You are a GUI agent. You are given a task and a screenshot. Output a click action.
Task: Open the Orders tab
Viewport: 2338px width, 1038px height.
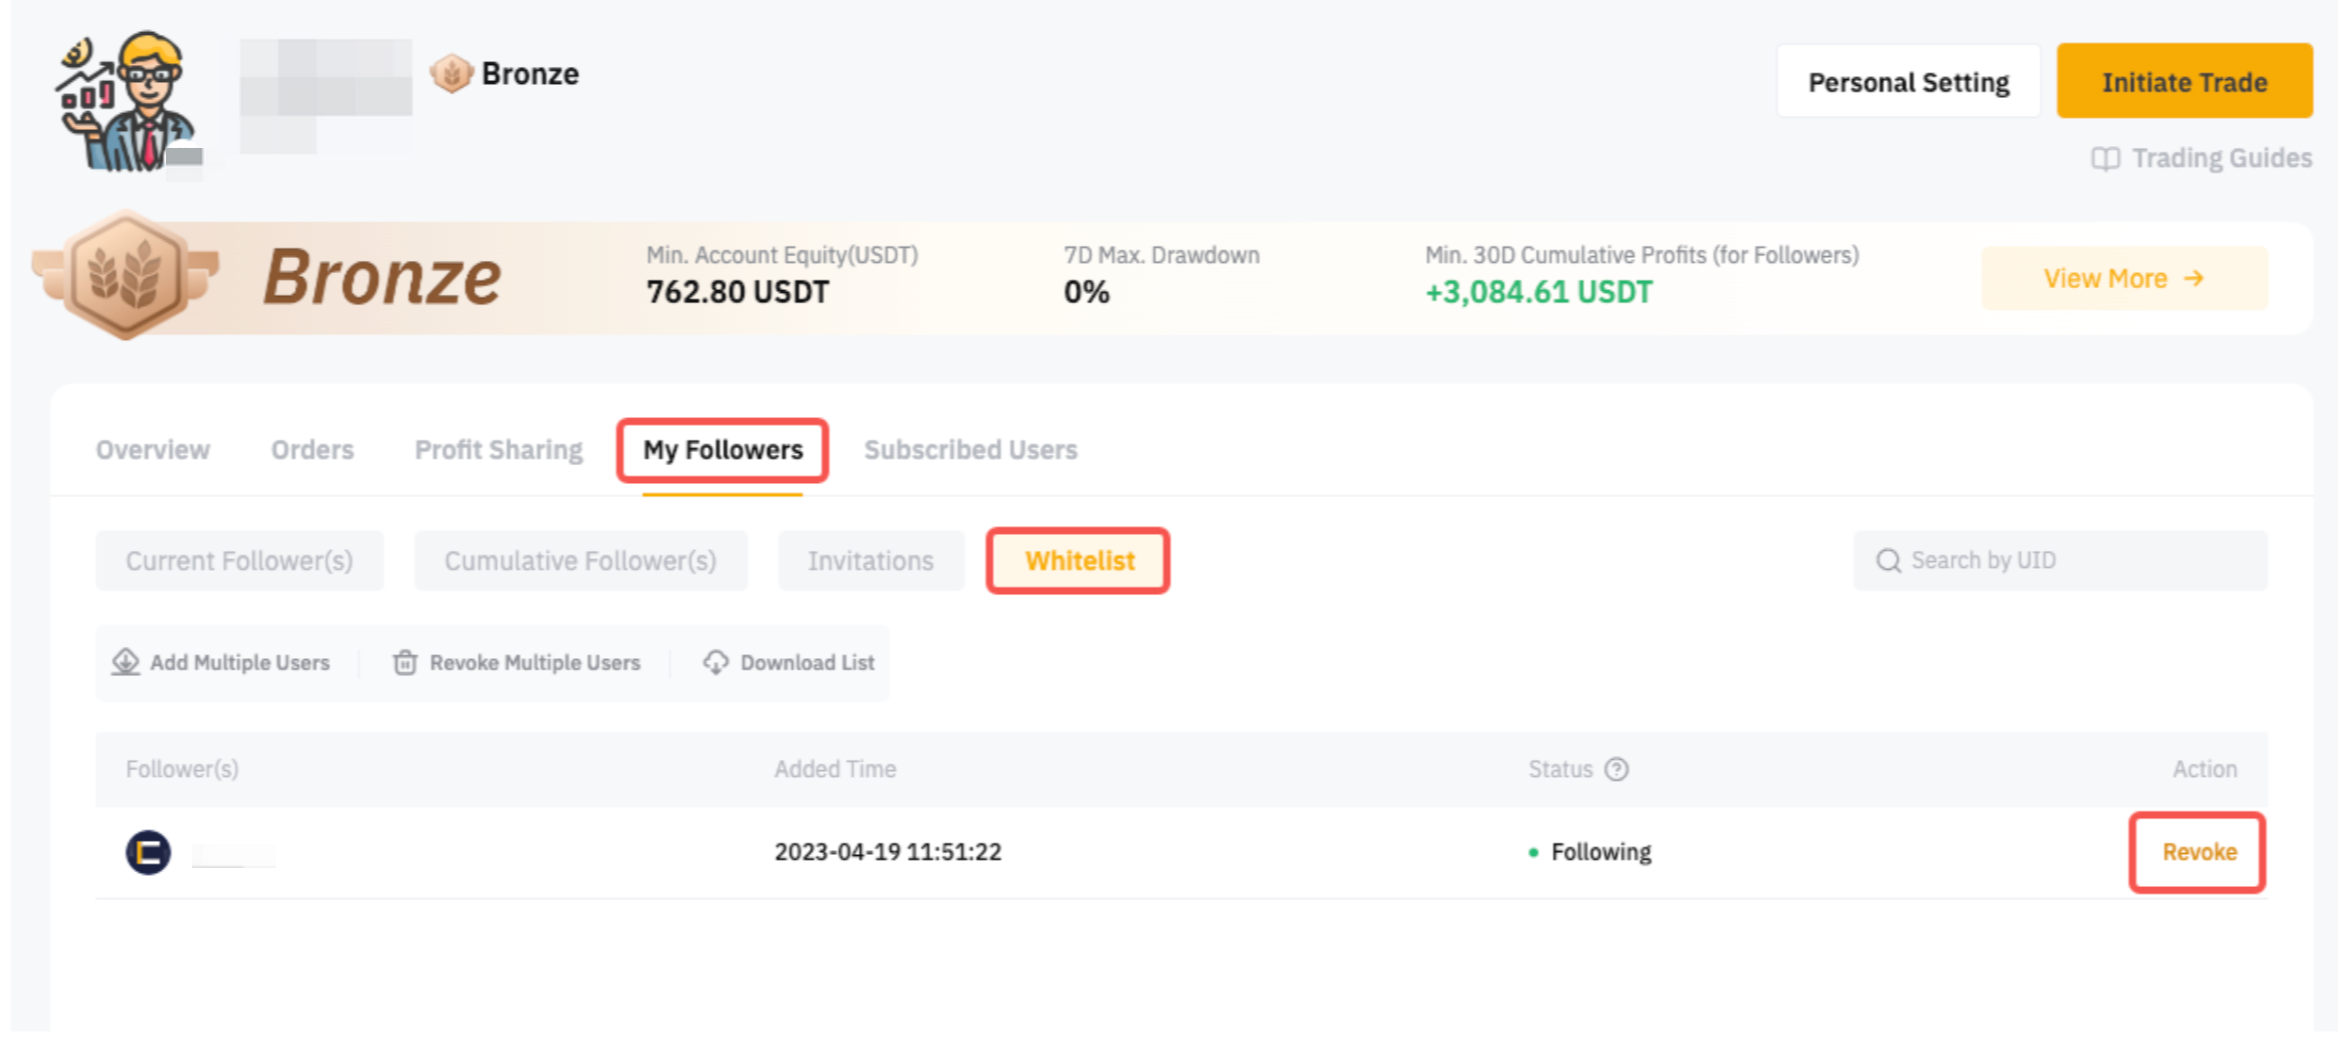(312, 450)
